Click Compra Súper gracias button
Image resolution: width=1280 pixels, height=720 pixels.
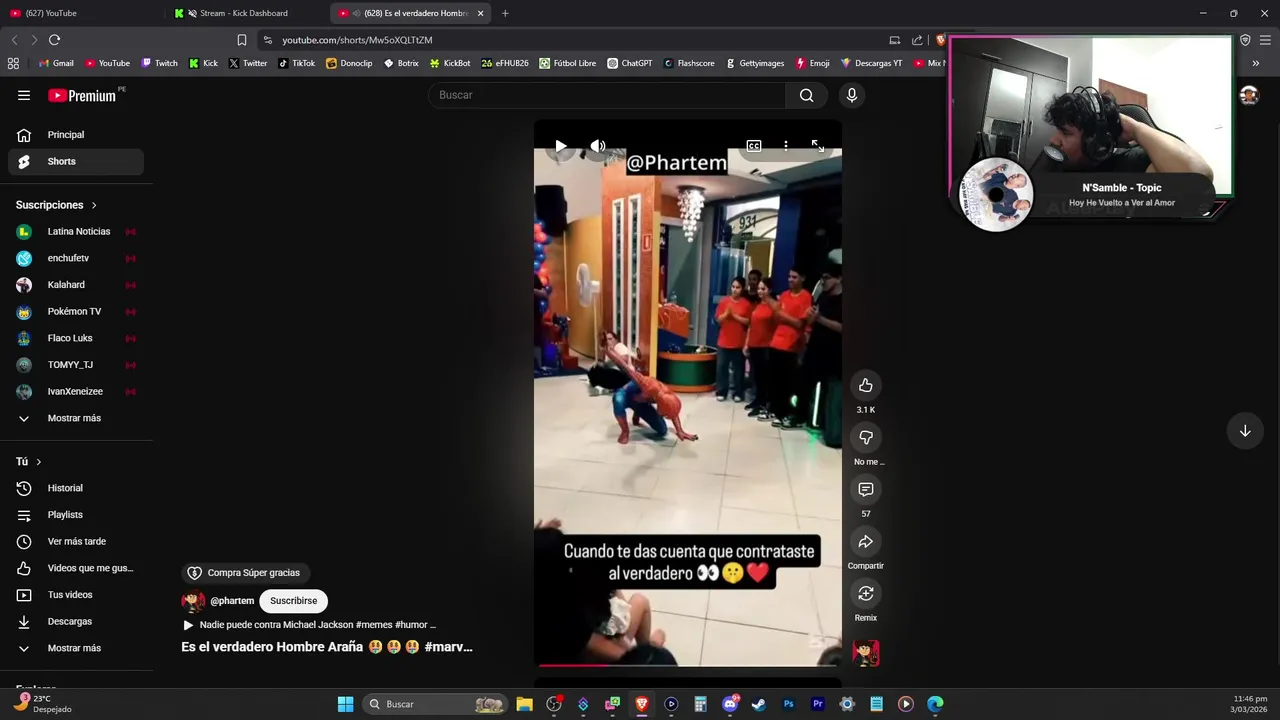244,573
